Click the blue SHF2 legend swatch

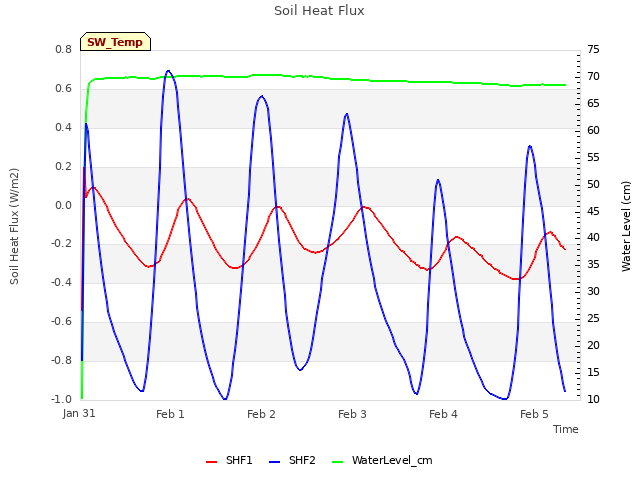tap(275, 462)
